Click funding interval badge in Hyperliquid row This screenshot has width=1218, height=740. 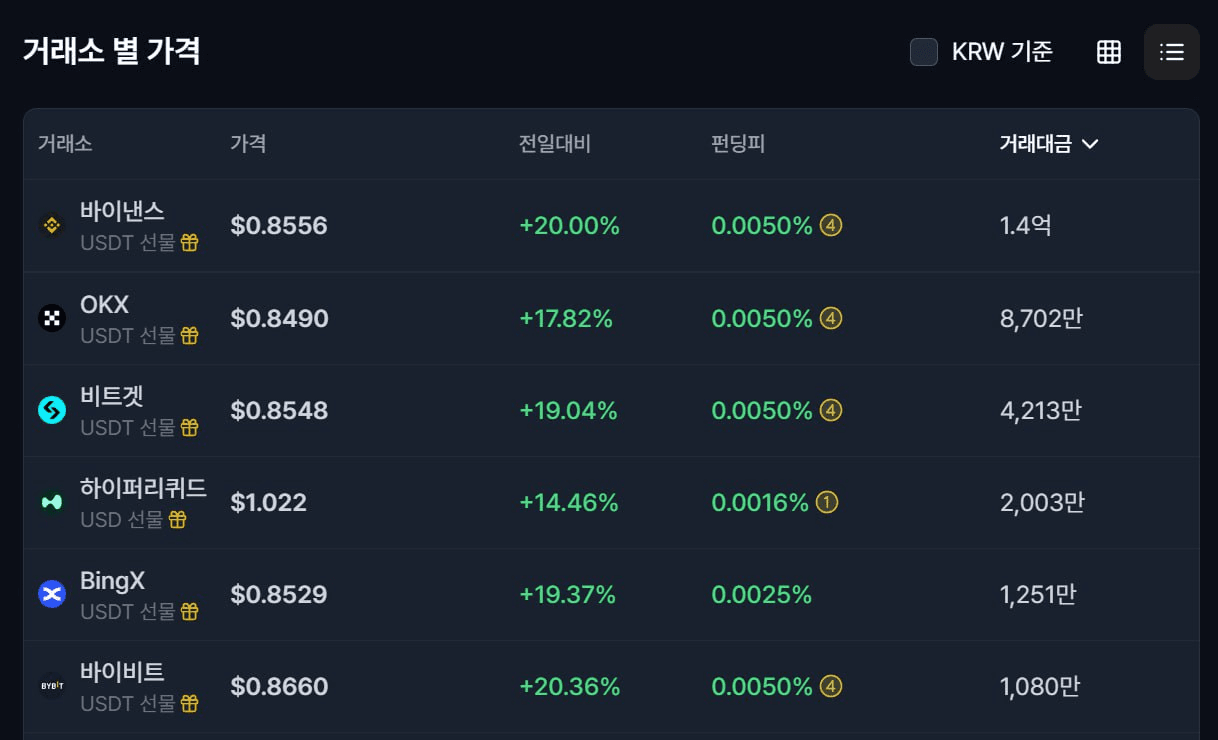tap(826, 502)
